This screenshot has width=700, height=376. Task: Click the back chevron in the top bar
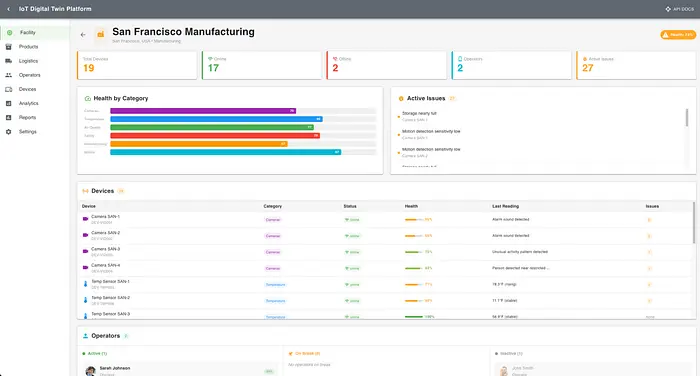tap(8, 9)
